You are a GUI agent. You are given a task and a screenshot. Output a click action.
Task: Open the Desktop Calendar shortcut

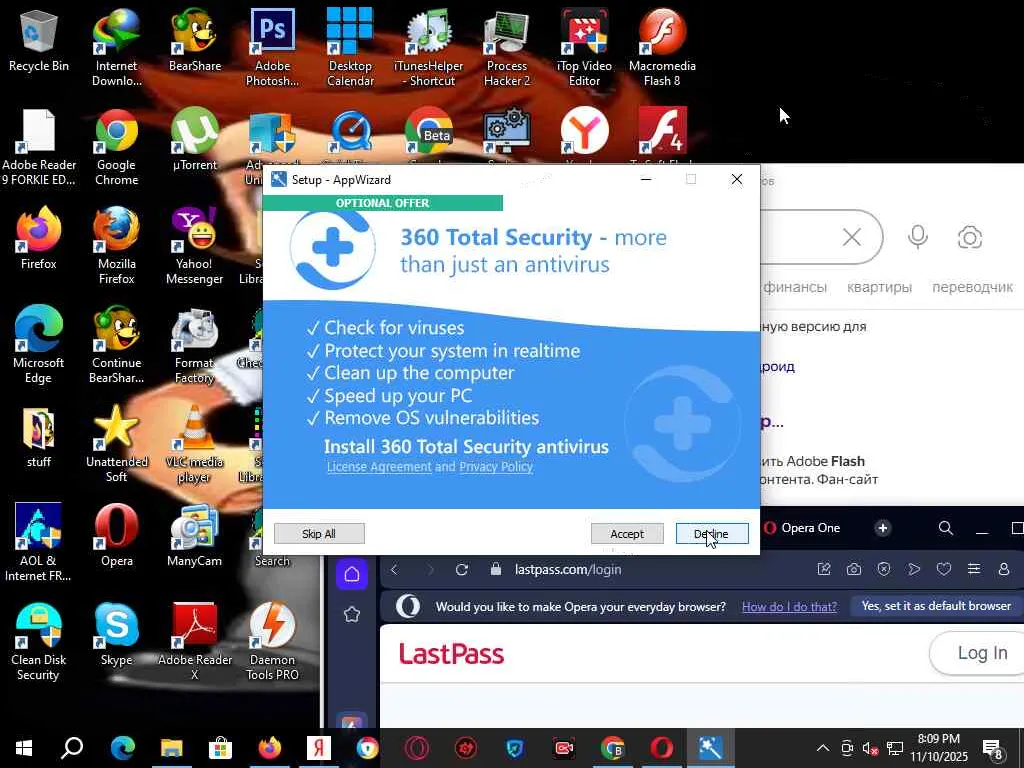tap(350, 47)
